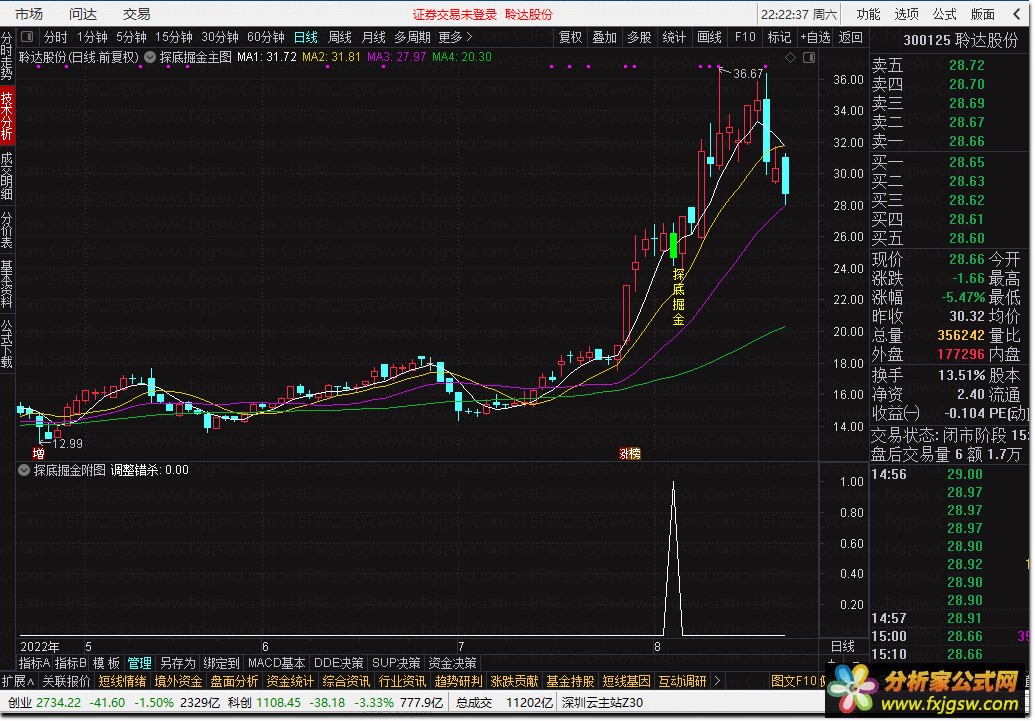The height and width of the screenshot is (721, 1035).
Task: Select the 模板 tab
Action: coord(106,663)
